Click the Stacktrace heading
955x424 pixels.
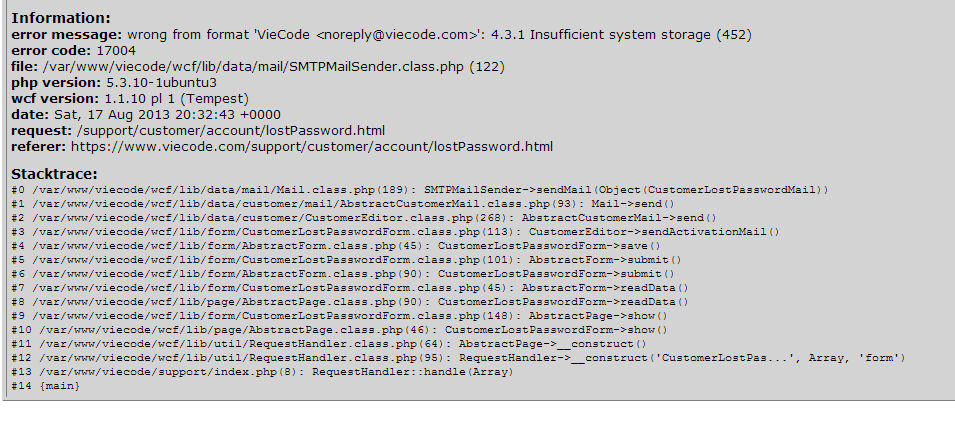(x=55, y=173)
